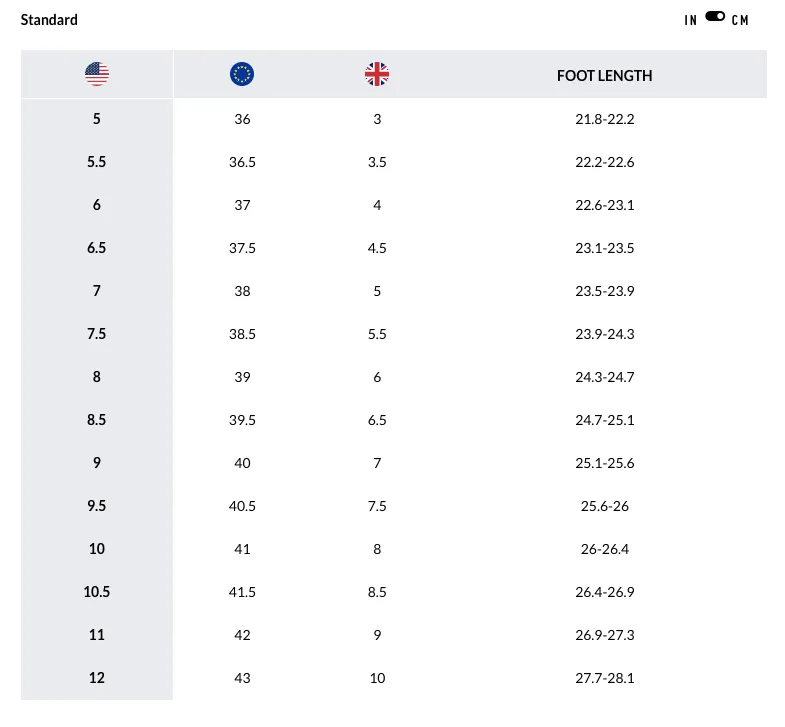Click the FOOT LENGTH column header
Image resolution: width=785 pixels, height=727 pixels.
[604, 76]
